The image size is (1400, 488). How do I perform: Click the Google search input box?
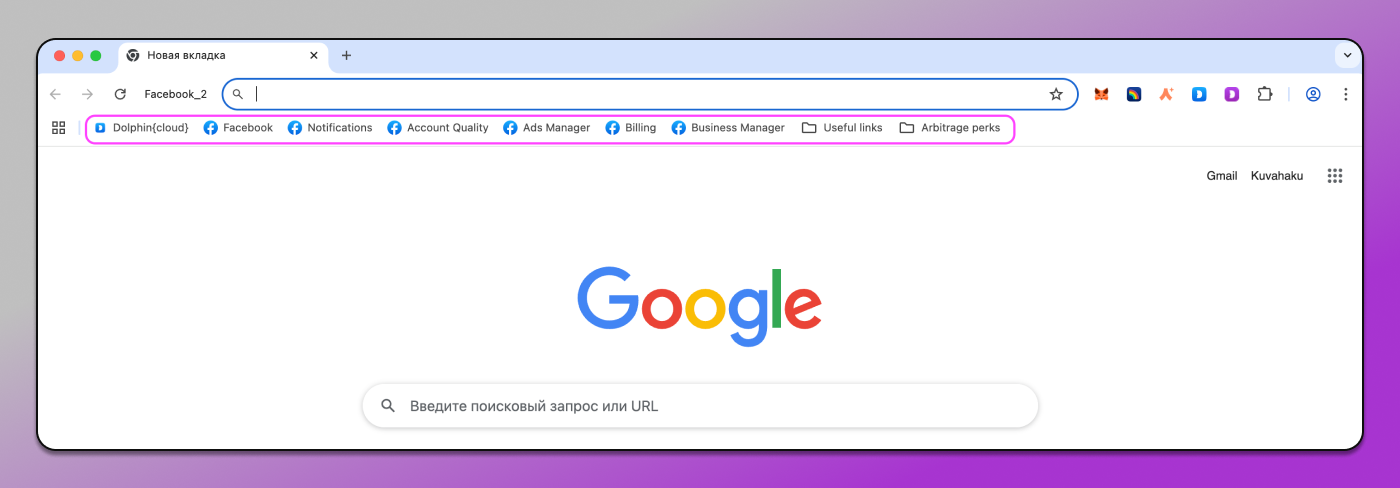tap(700, 406)
